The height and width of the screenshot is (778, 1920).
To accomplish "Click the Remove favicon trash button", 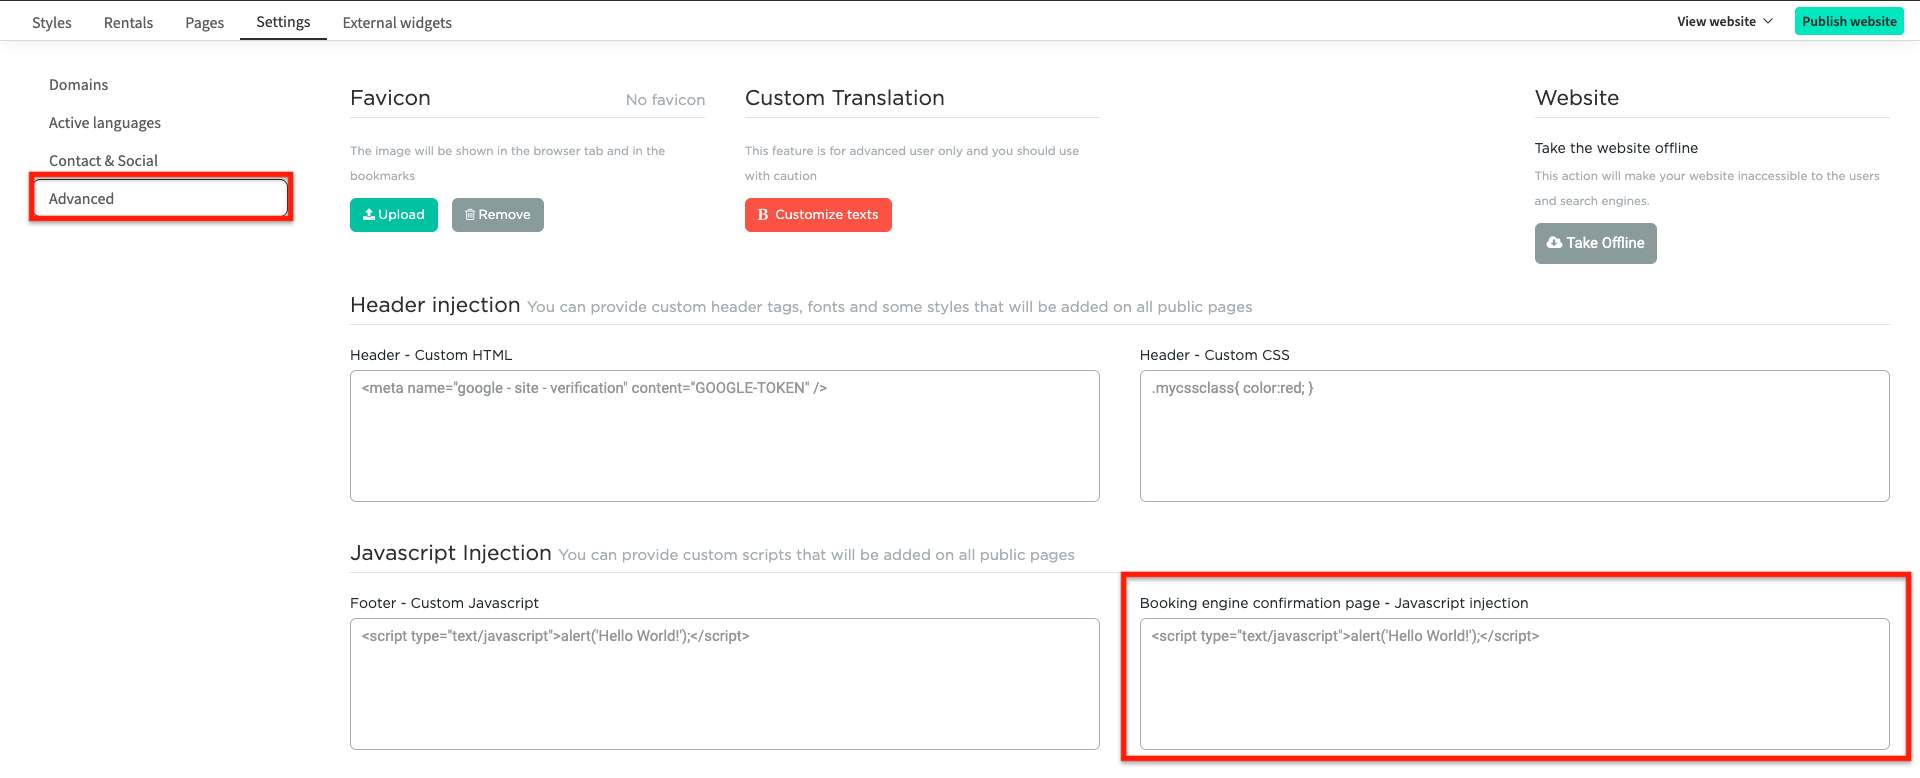I will click(497, 215).
